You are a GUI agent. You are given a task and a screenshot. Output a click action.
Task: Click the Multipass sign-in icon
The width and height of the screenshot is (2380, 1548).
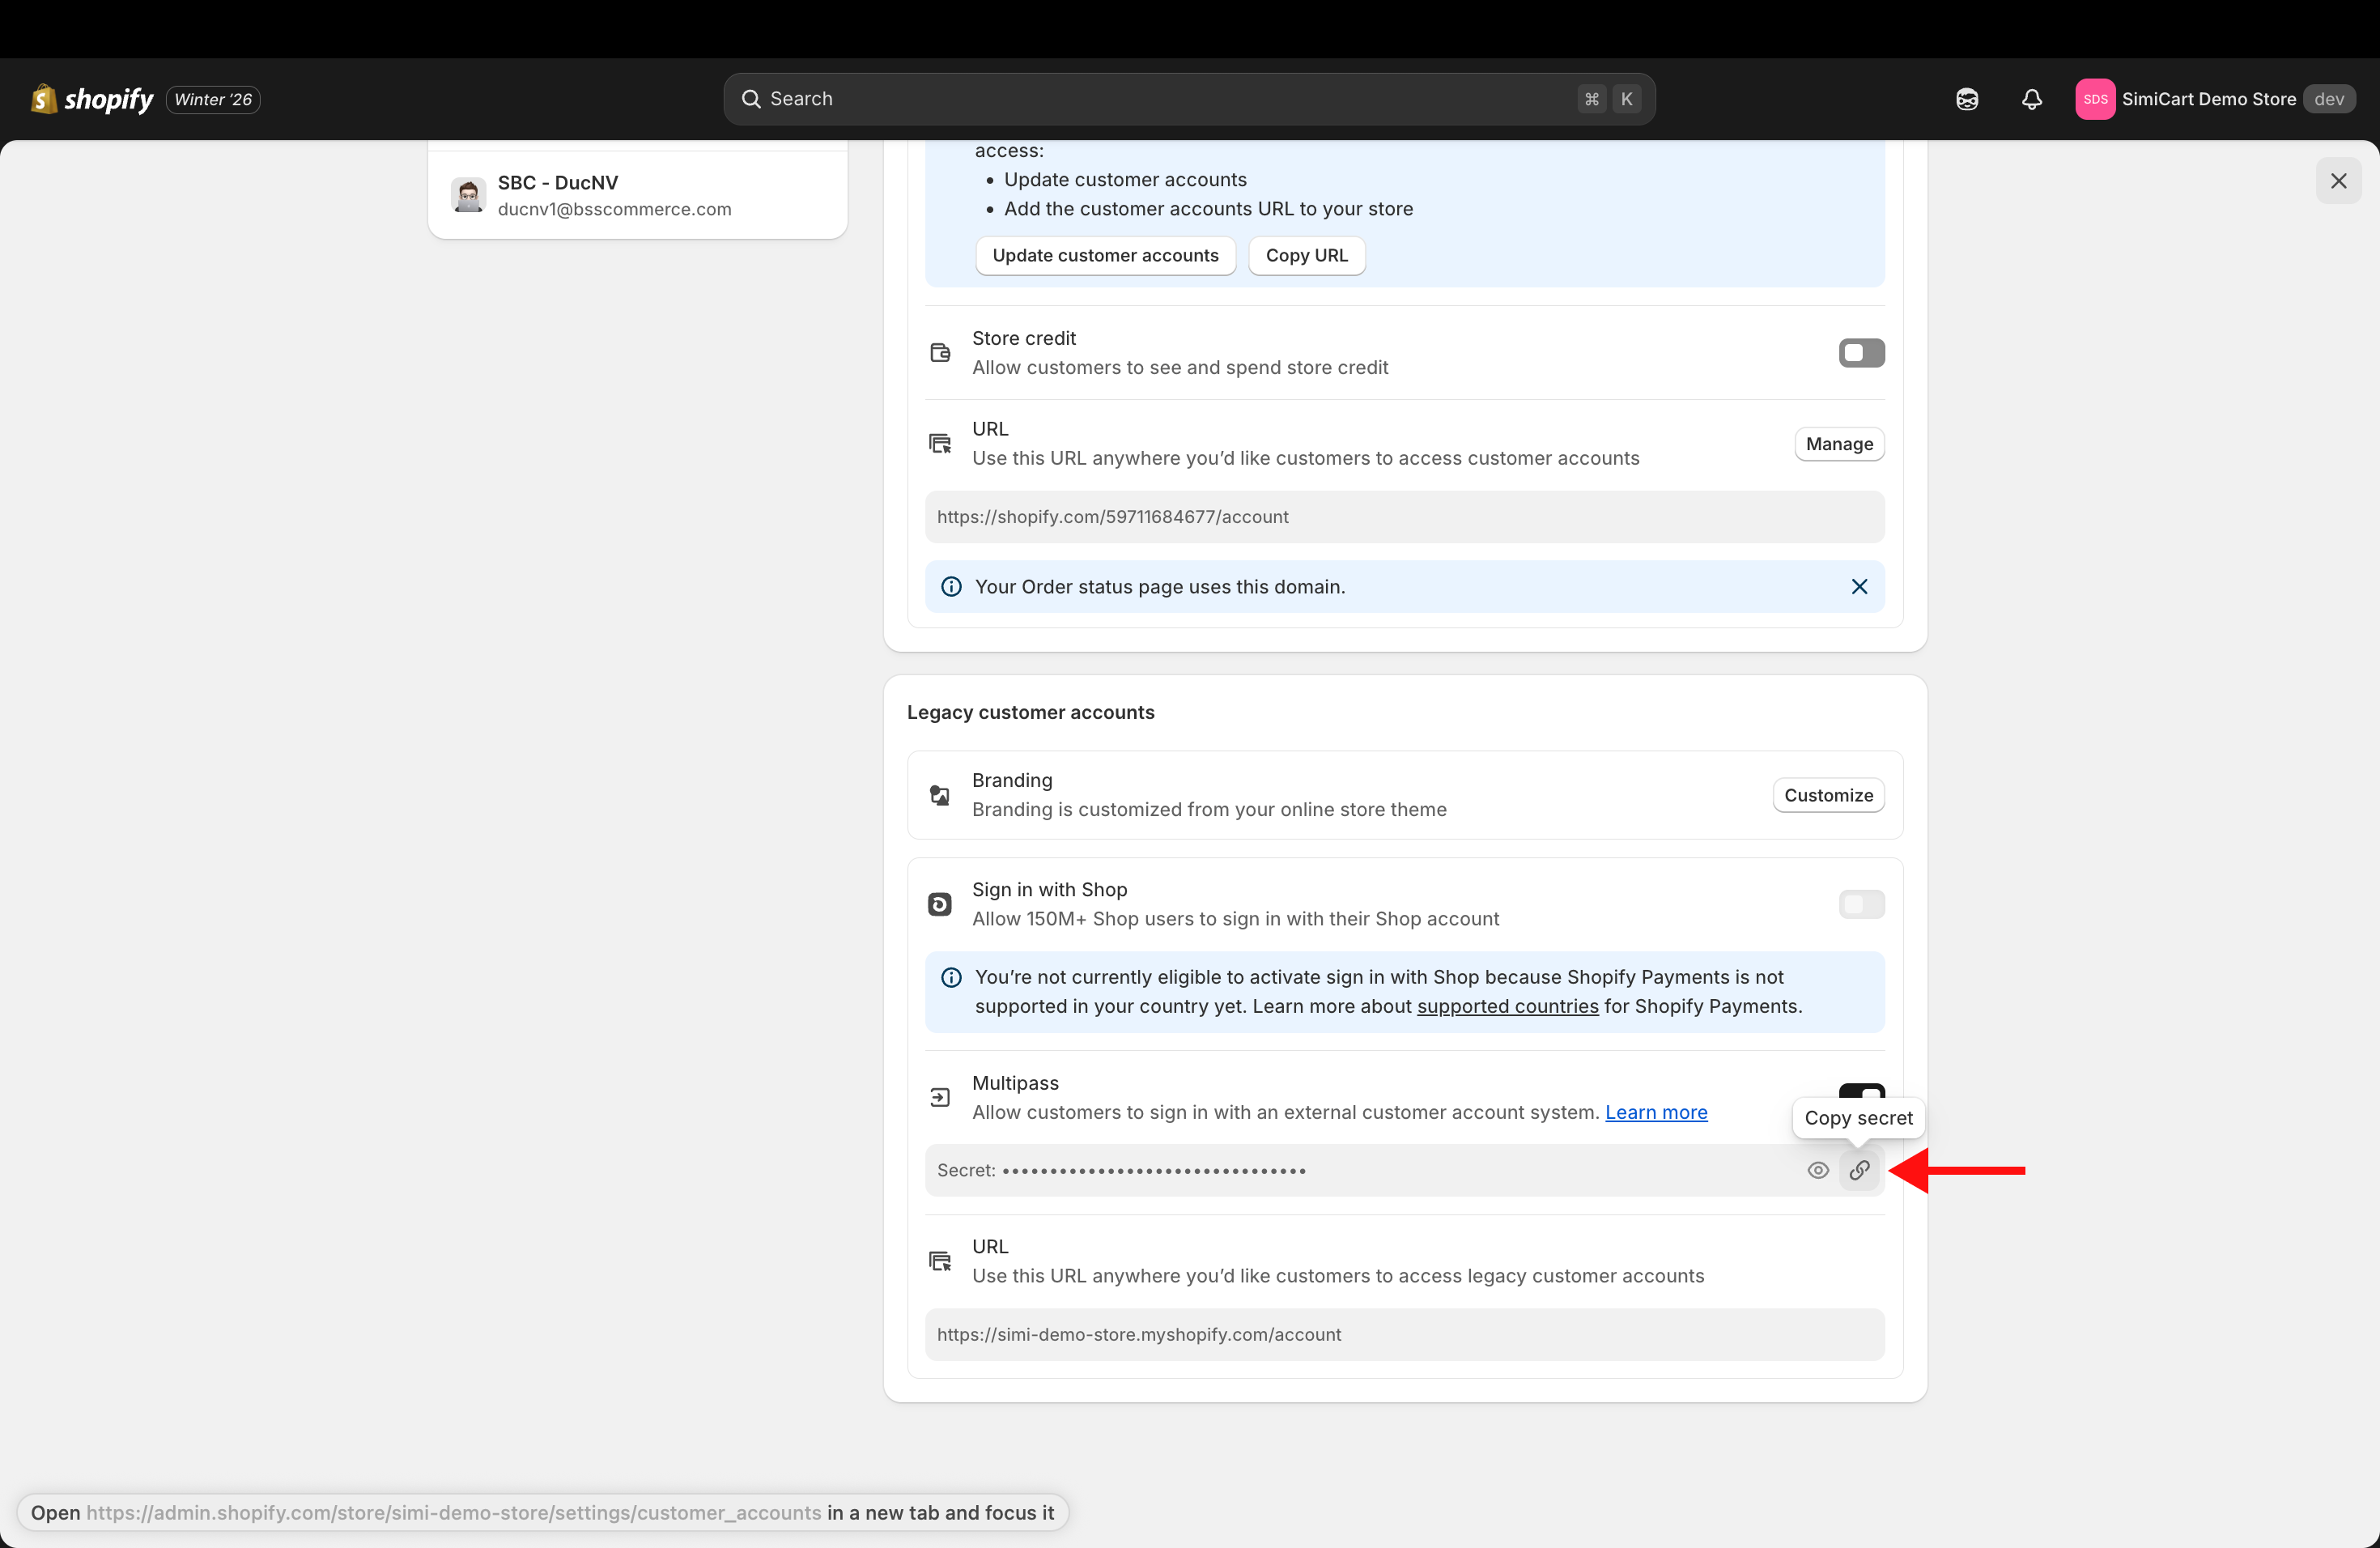coord(939,1098)
